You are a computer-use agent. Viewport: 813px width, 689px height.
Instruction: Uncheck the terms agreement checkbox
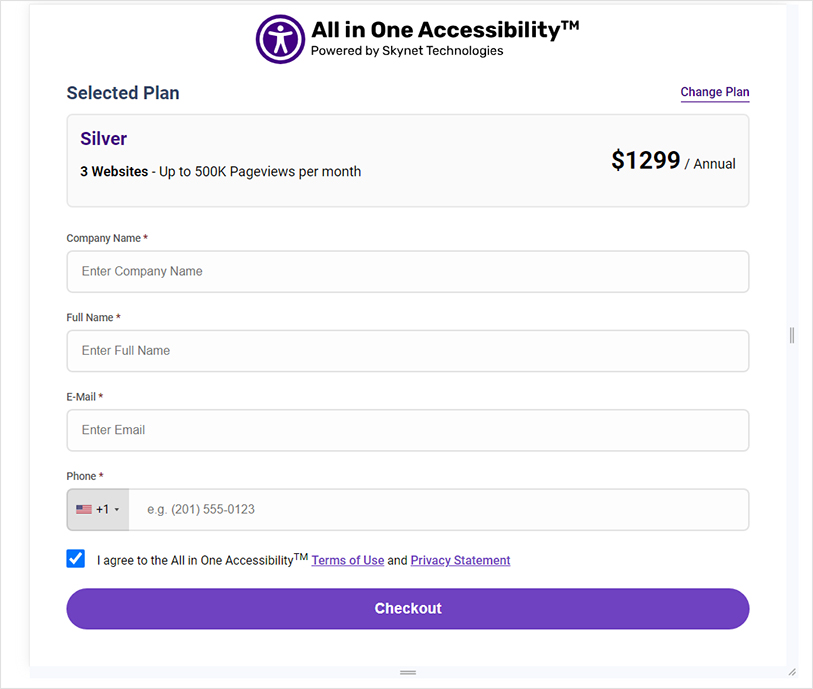75,559
